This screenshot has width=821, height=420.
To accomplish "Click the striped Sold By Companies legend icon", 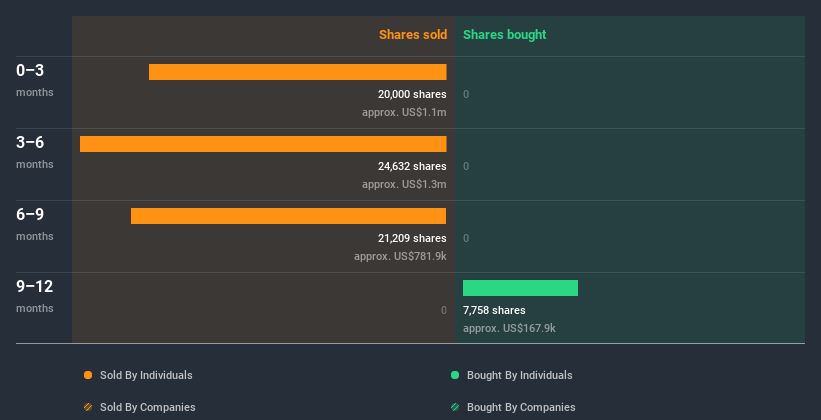I will pos(88,407).
